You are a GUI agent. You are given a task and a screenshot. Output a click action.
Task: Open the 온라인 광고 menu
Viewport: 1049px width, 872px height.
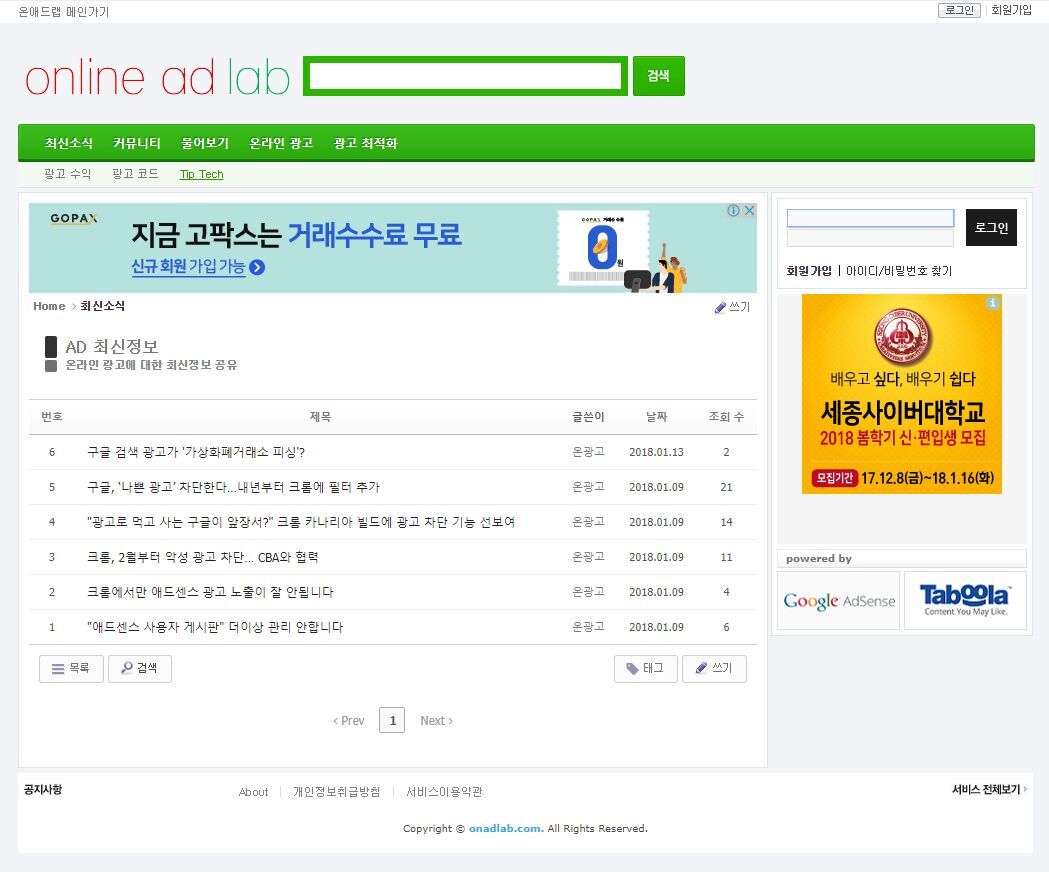[281, 143]
